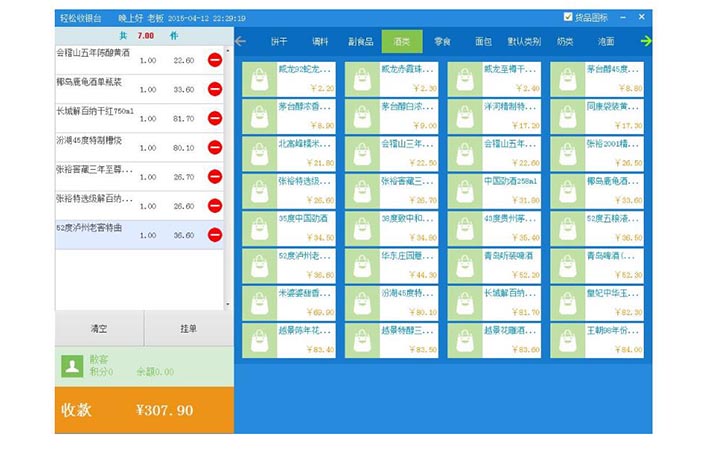Click 清空 to clear the cart
709x473 pixels.
click(x=99, y=329)
